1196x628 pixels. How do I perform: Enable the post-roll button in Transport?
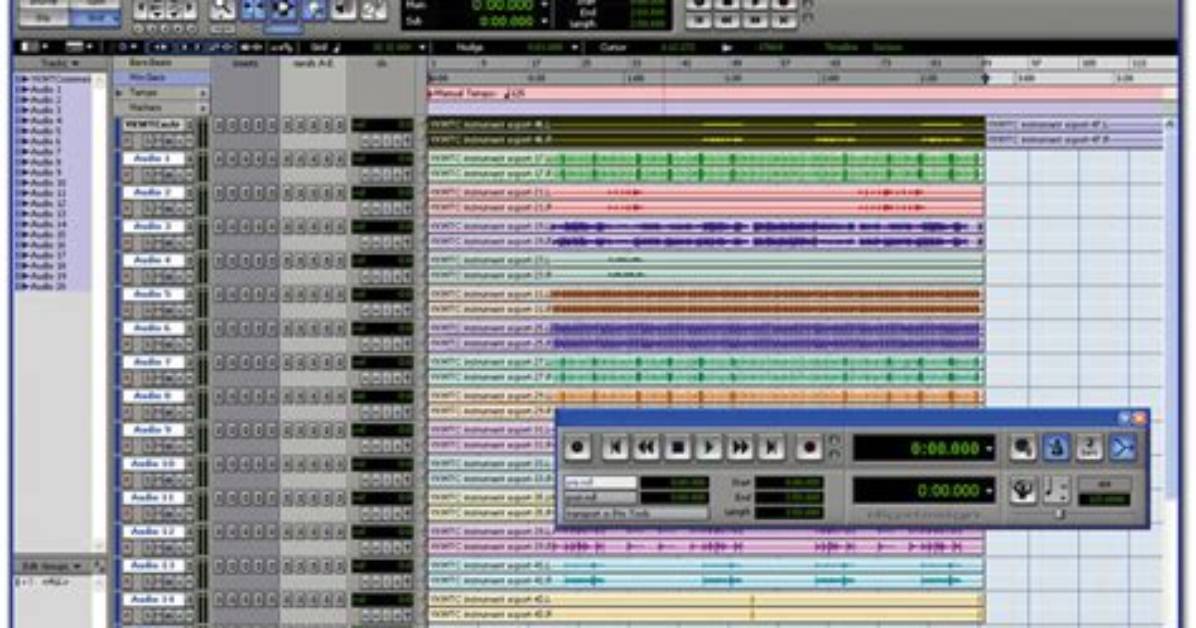tap(600, 498)
